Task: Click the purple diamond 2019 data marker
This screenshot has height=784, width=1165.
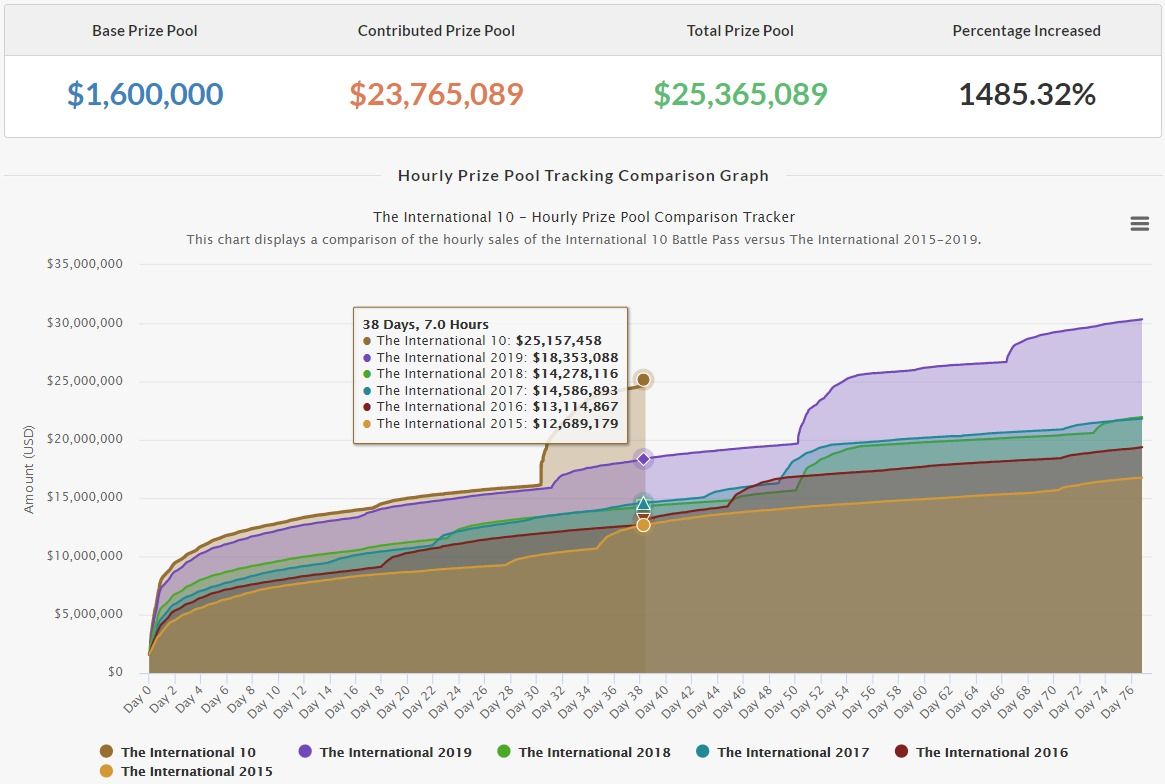Action: (x=643, y=459)
